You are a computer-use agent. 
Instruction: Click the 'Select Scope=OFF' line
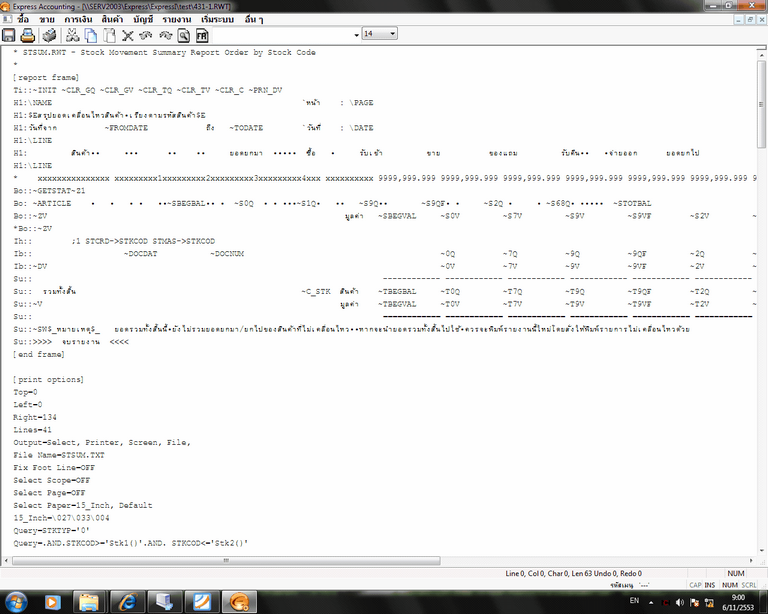[51, 480]
